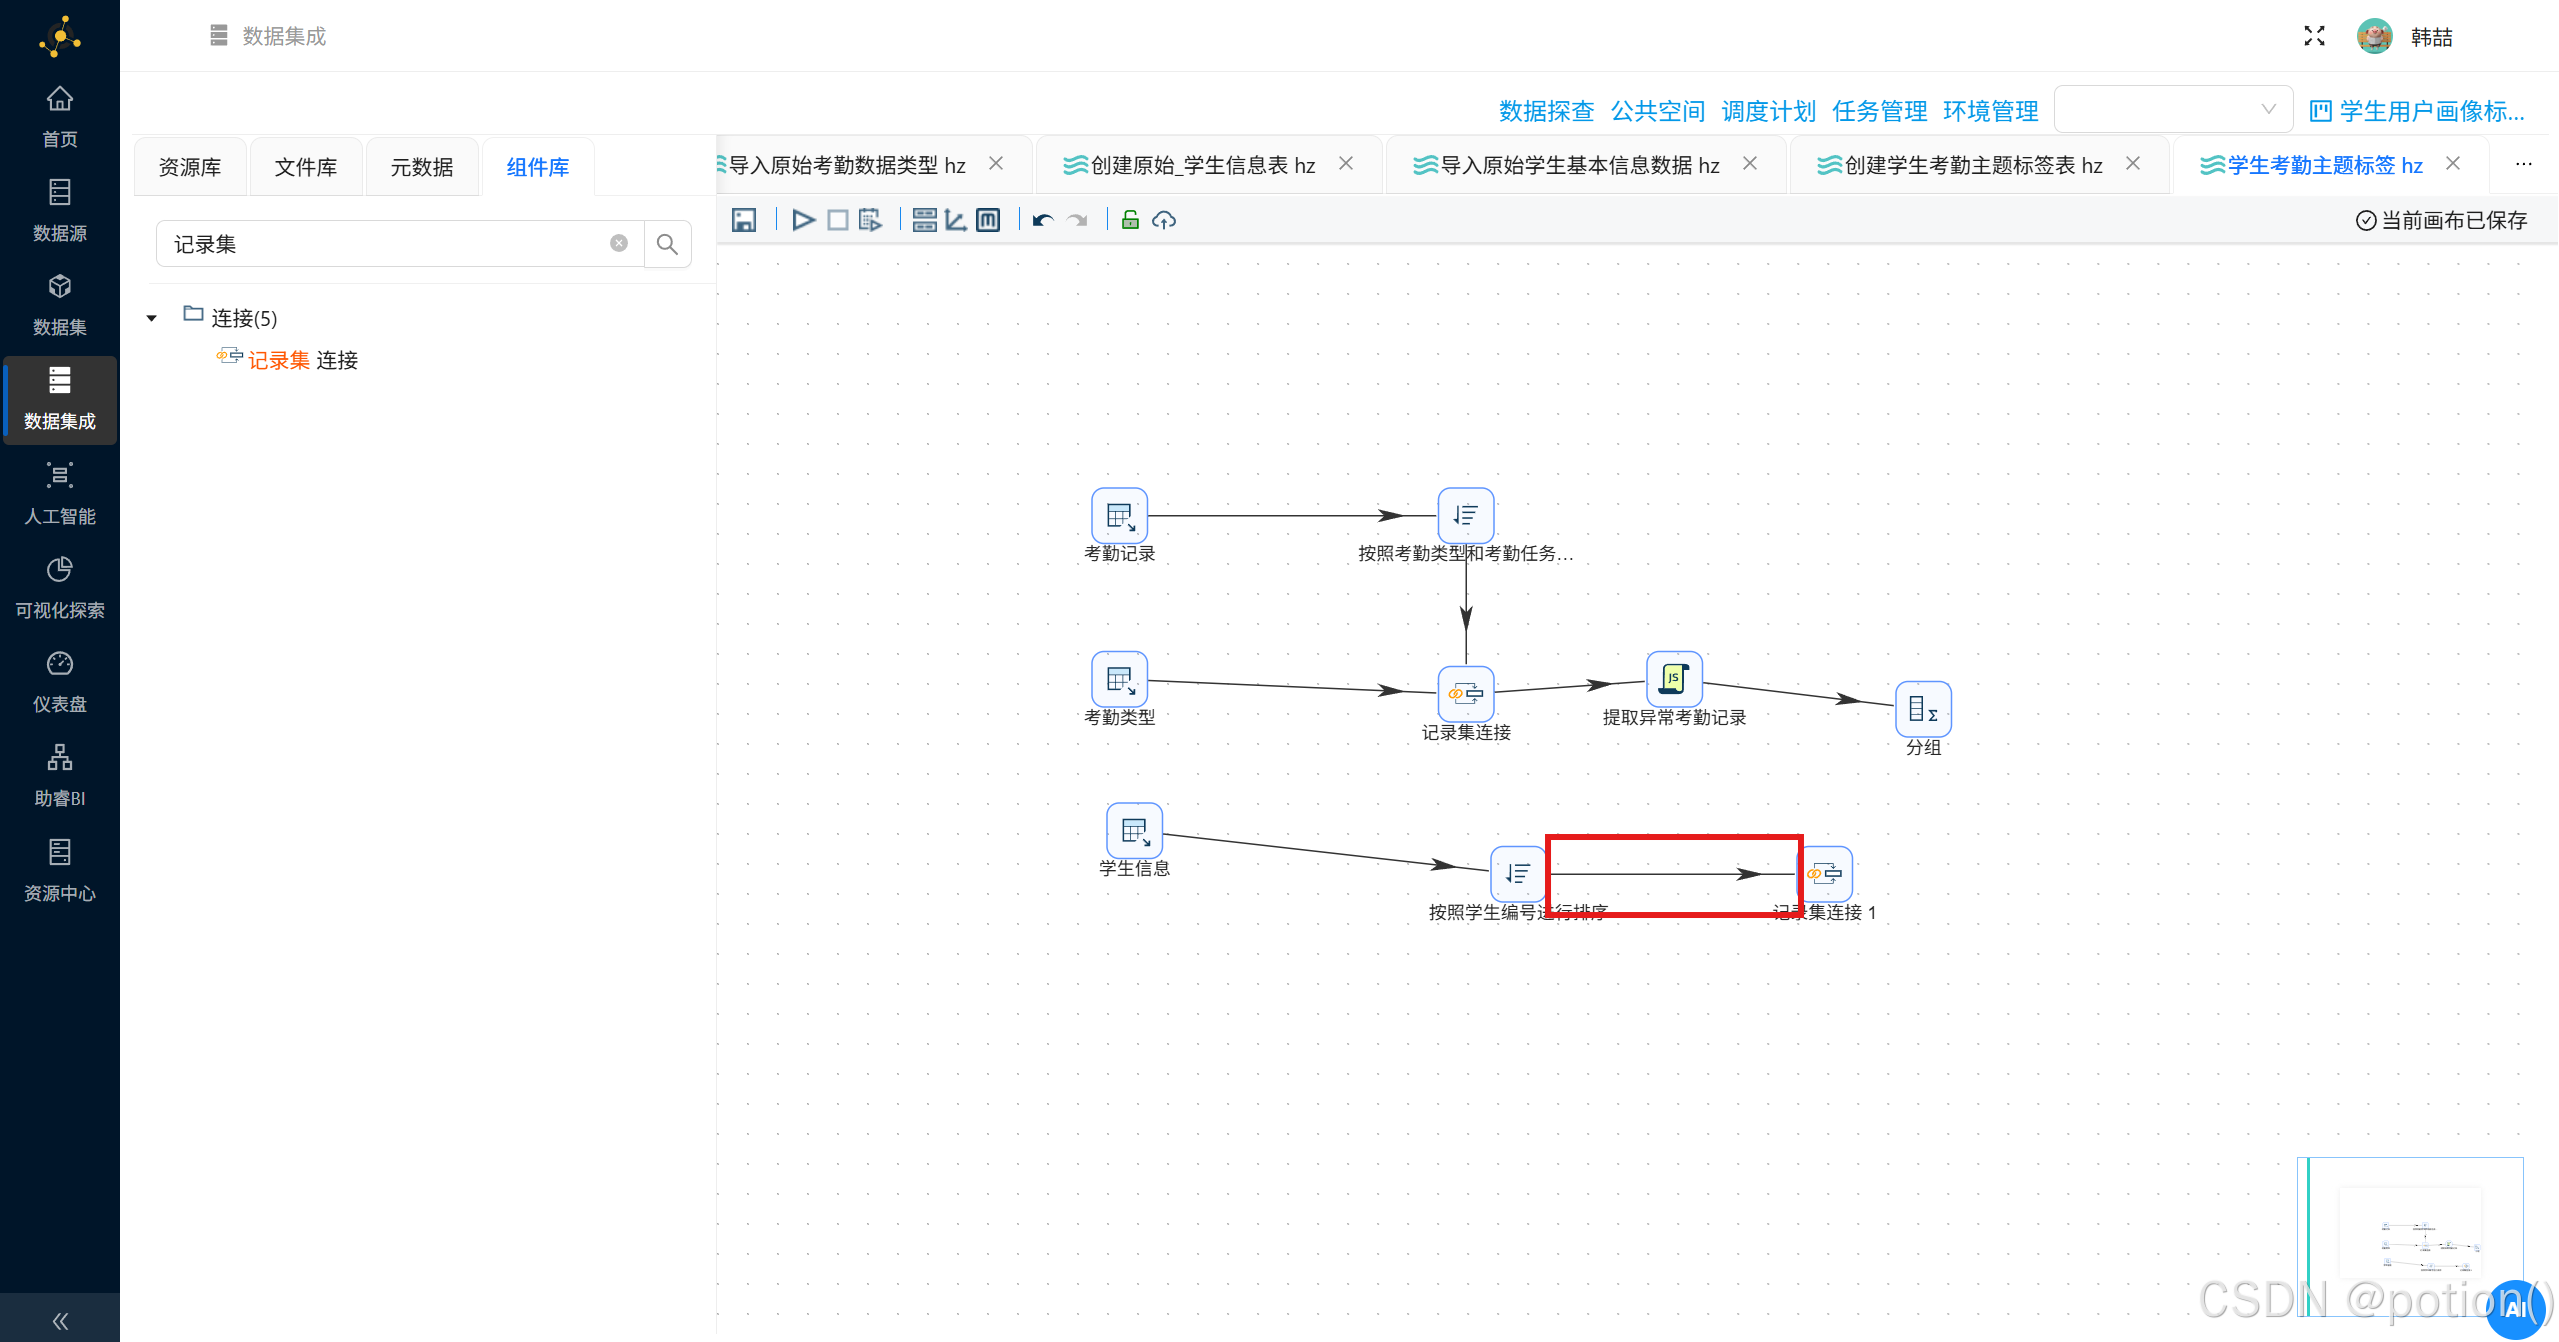Open the 公共空间 link
The image size is (2559, 1342).
point(1657,111)
